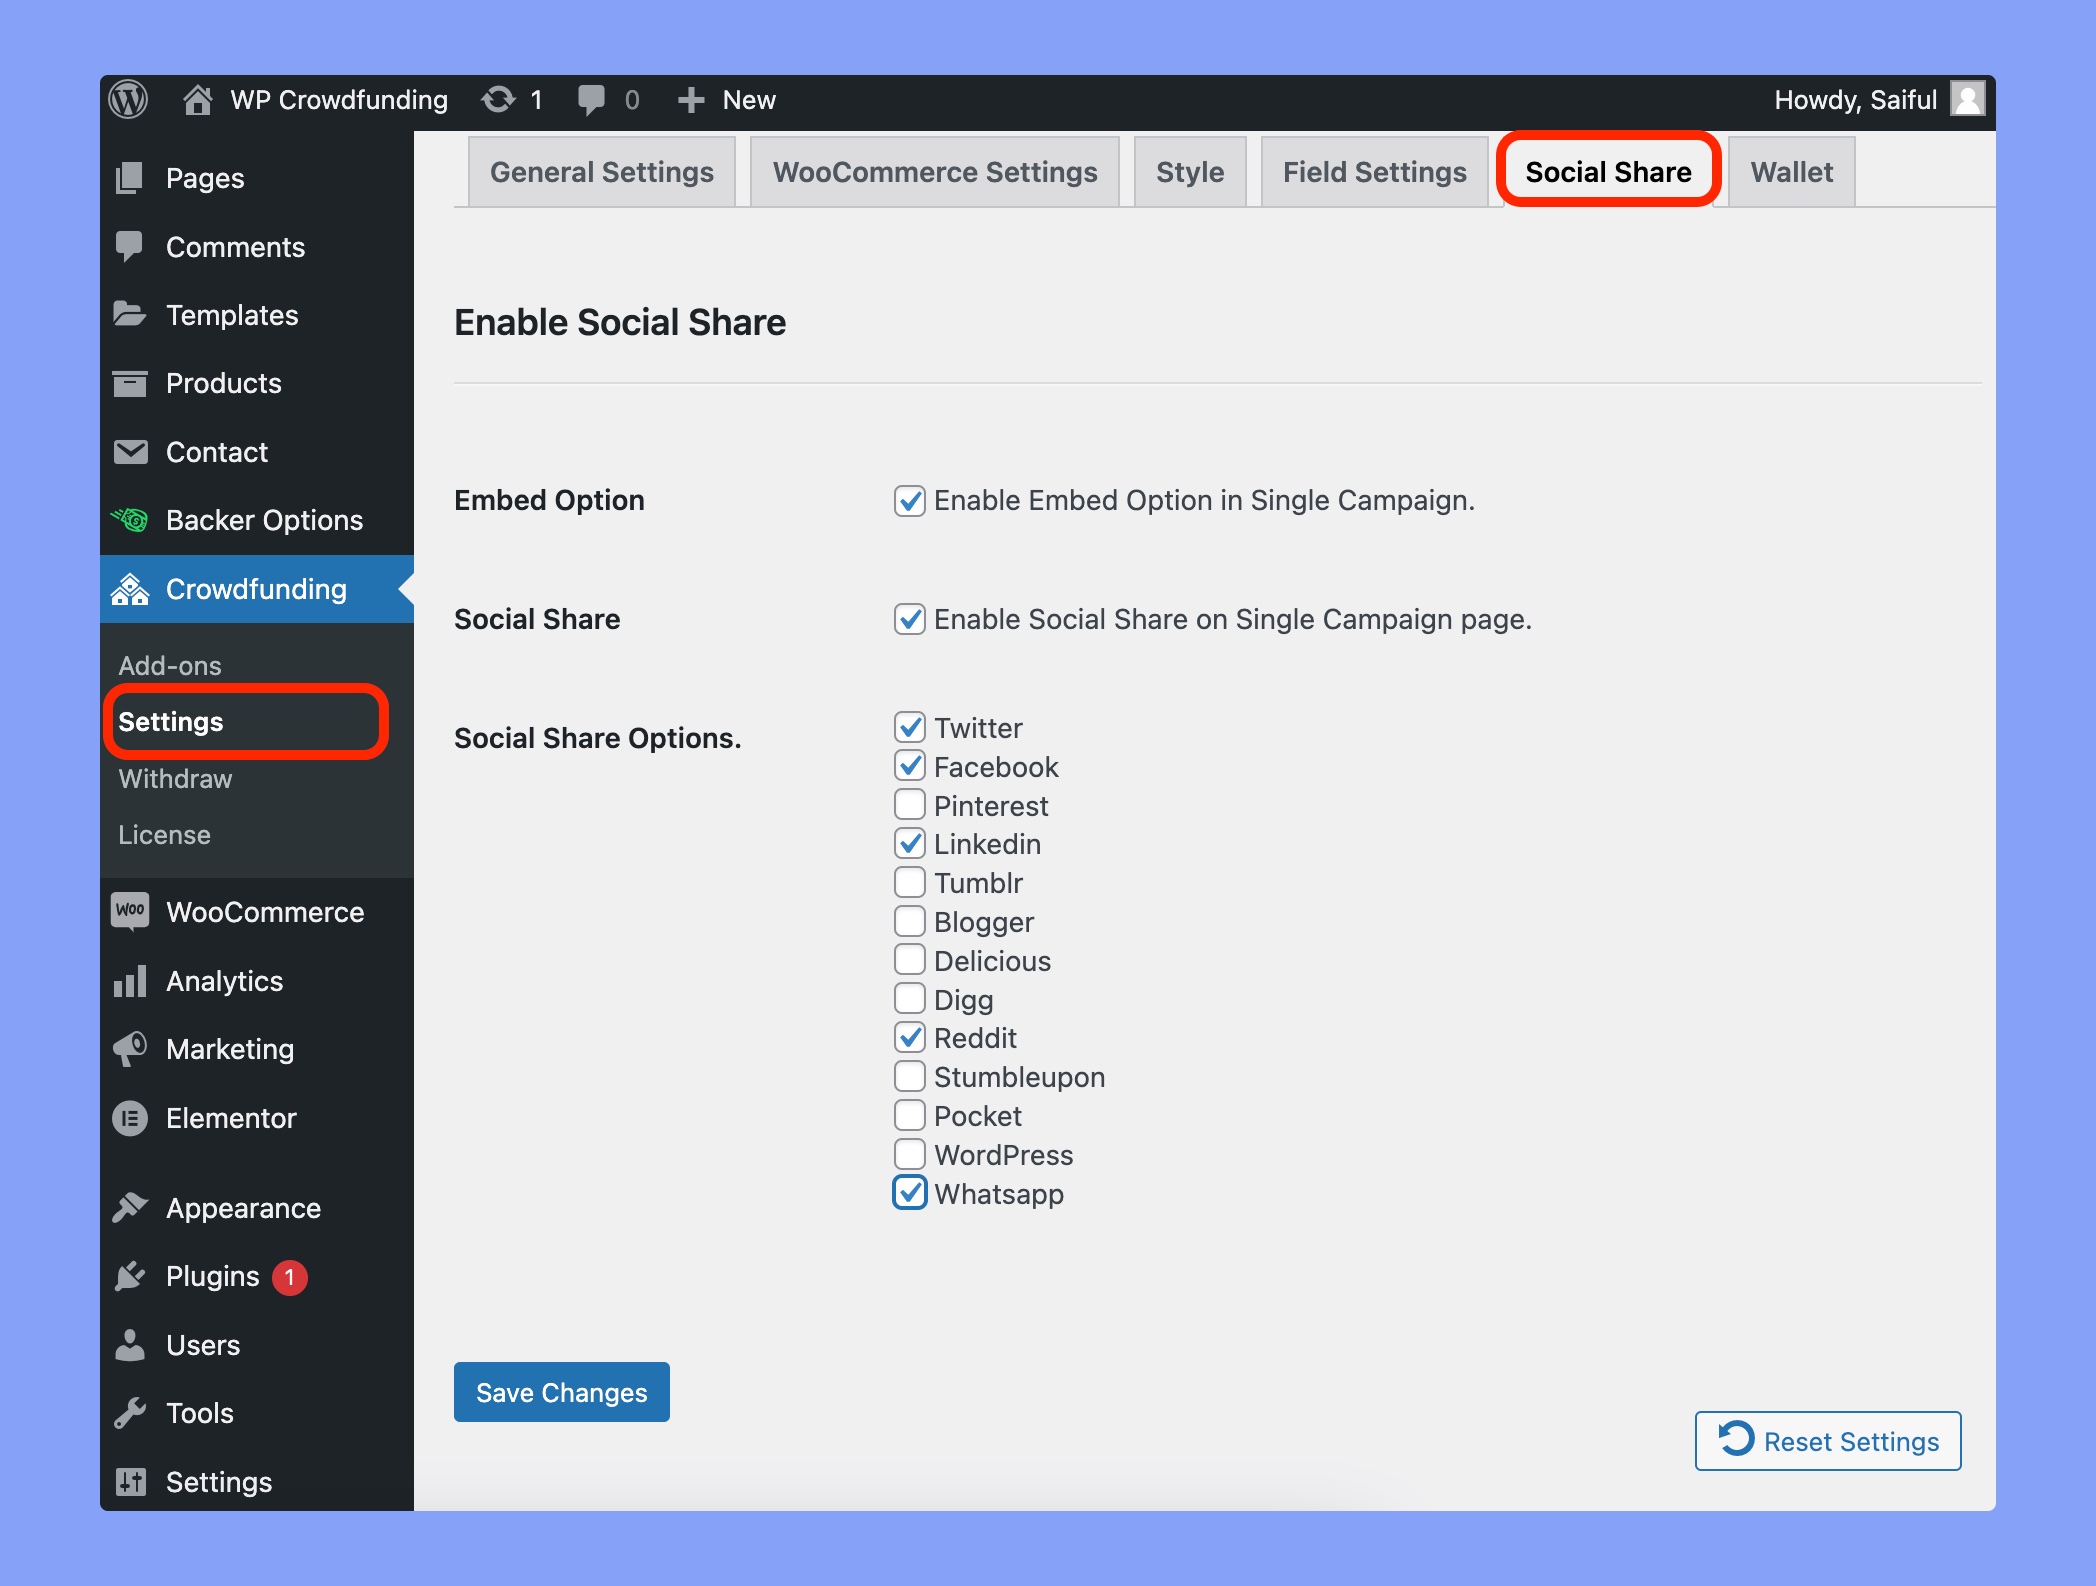Viewport: 2096px width, 1586px height.
Task: Switch to the General Settings tab
Action: coord(602,172)
